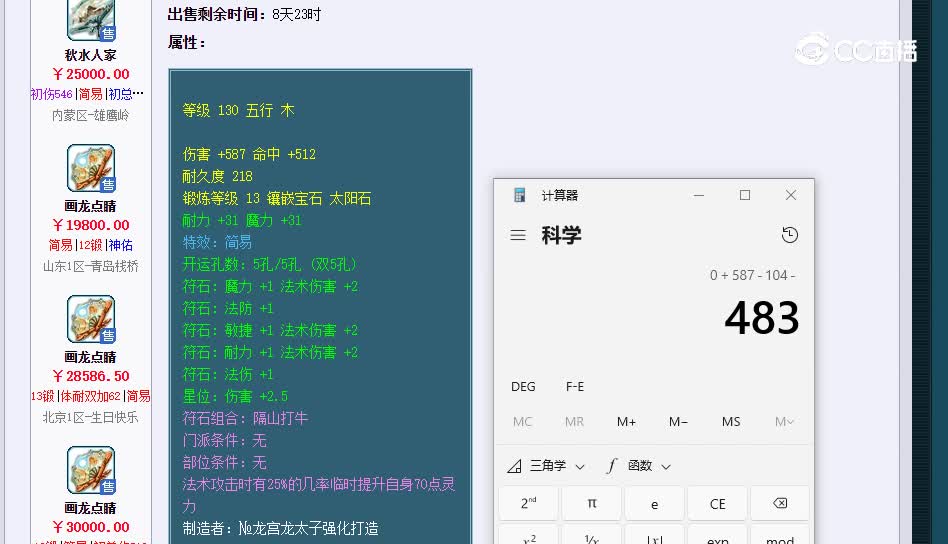Click the calculator result display 483
Screen dimensions: 948x544
[x=762, y=318]
